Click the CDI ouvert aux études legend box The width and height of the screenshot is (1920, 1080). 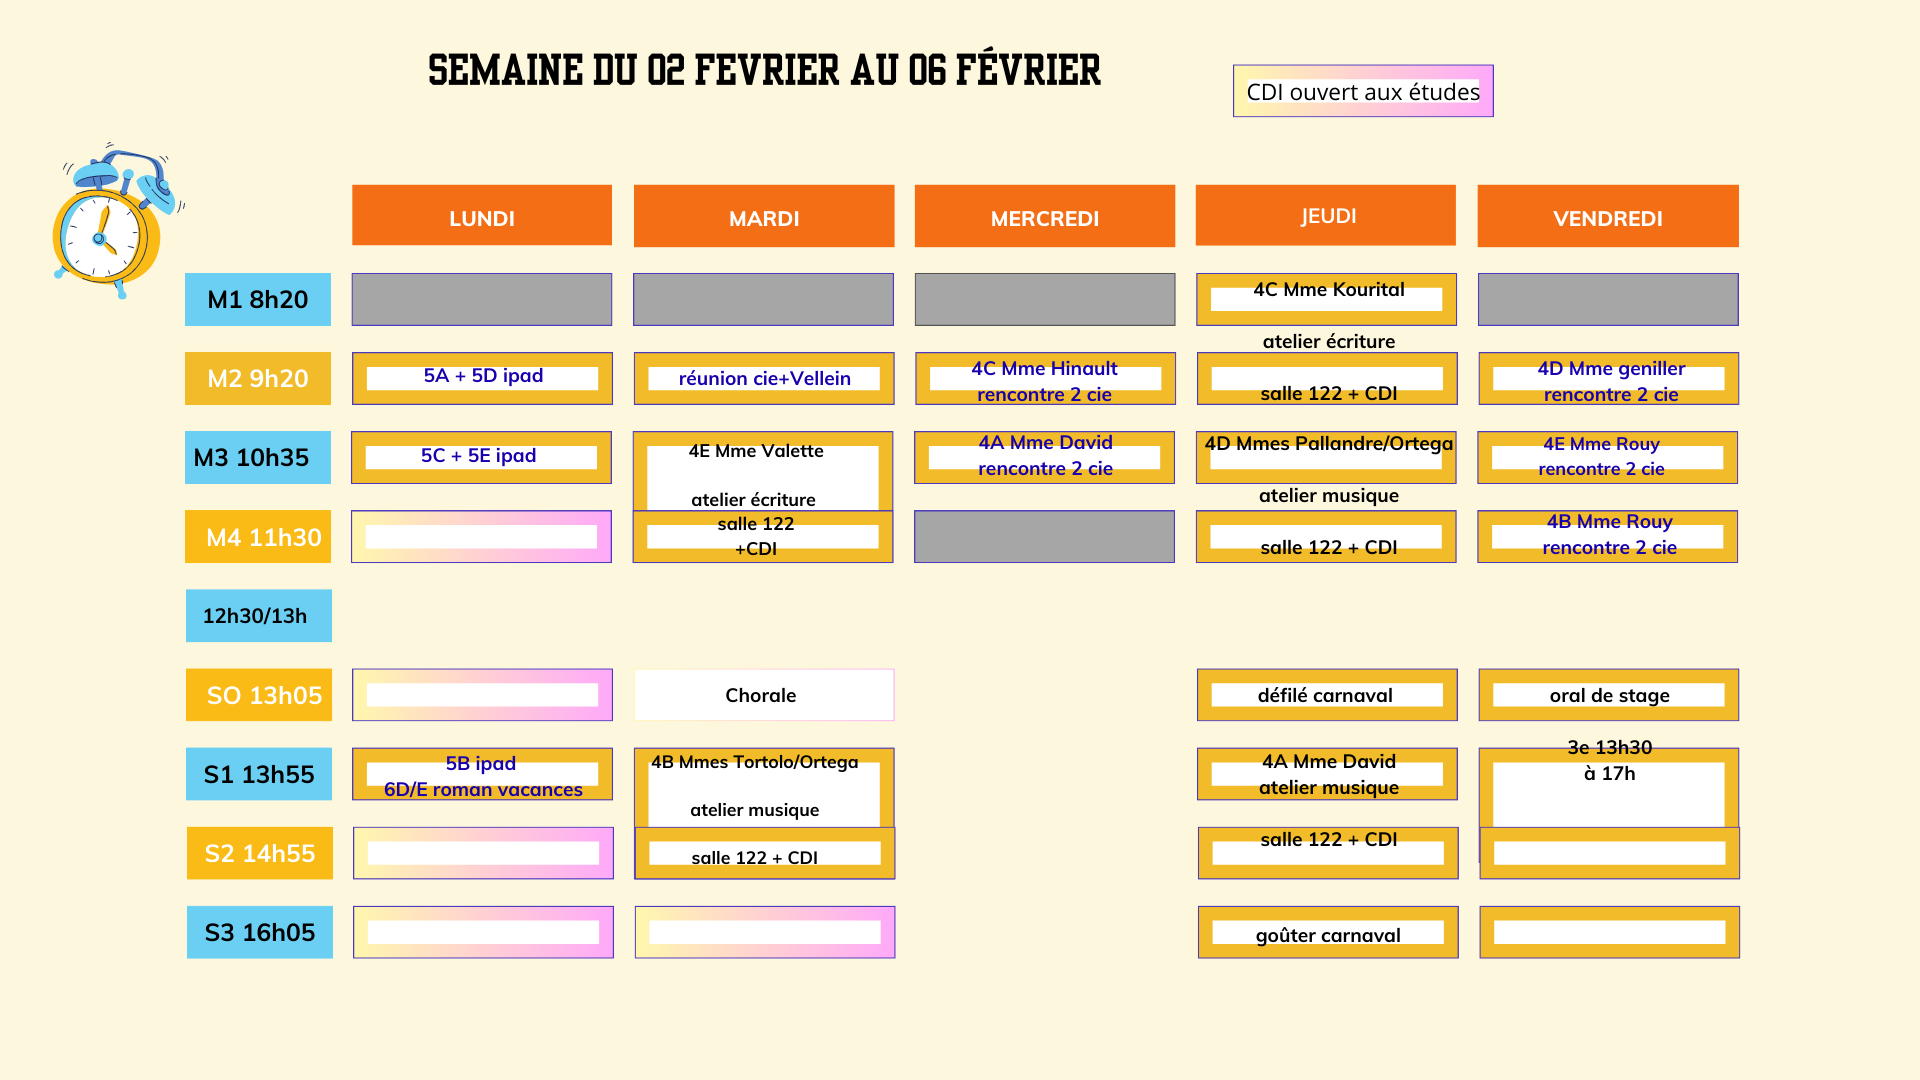pyautogui.click(x=1363, y=91)
